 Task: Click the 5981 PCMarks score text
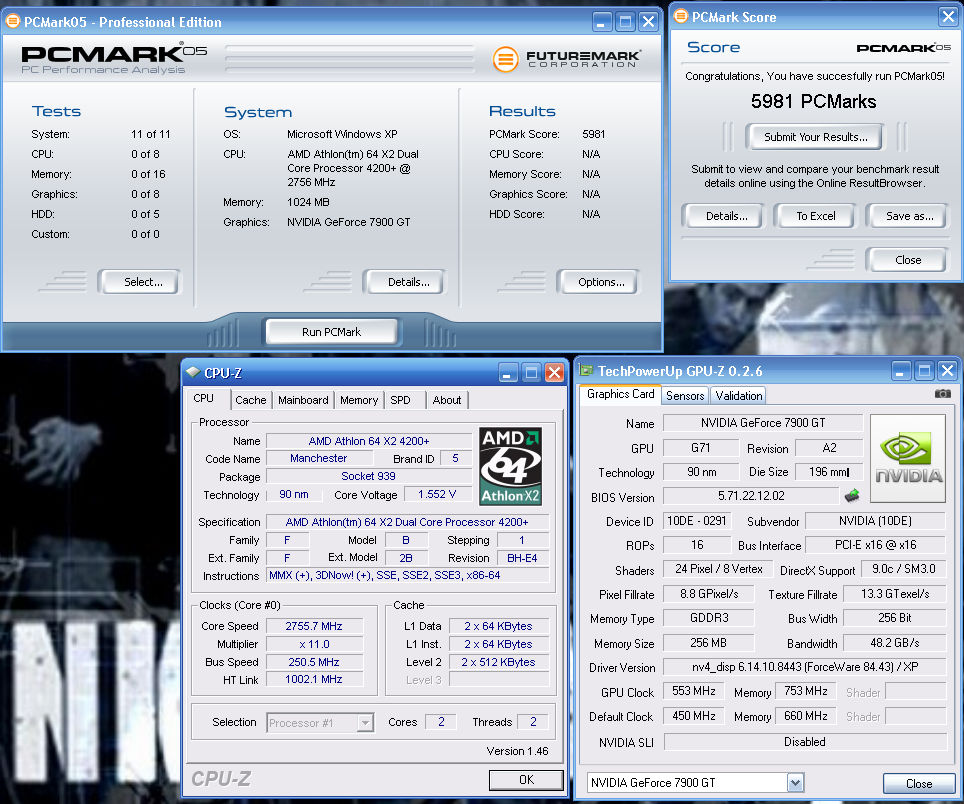coord(813,101)
